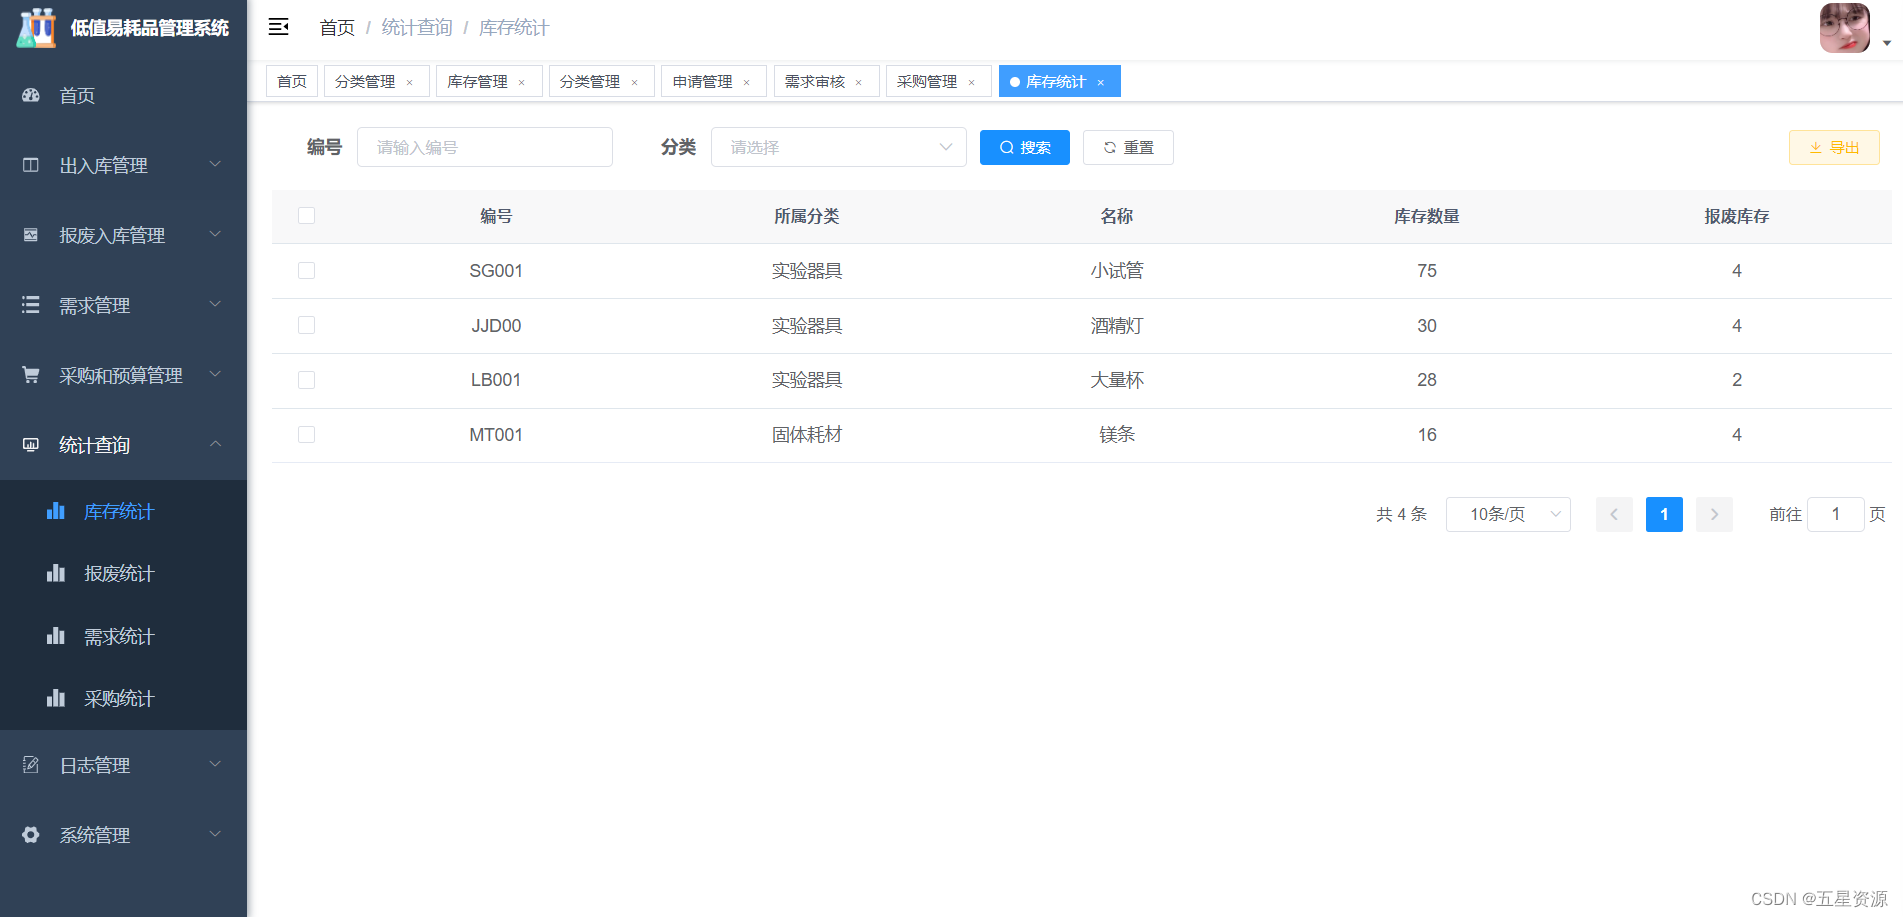Go to previous page arrow
Viewport: 1903px width, 917px height.
[1614, 514]
